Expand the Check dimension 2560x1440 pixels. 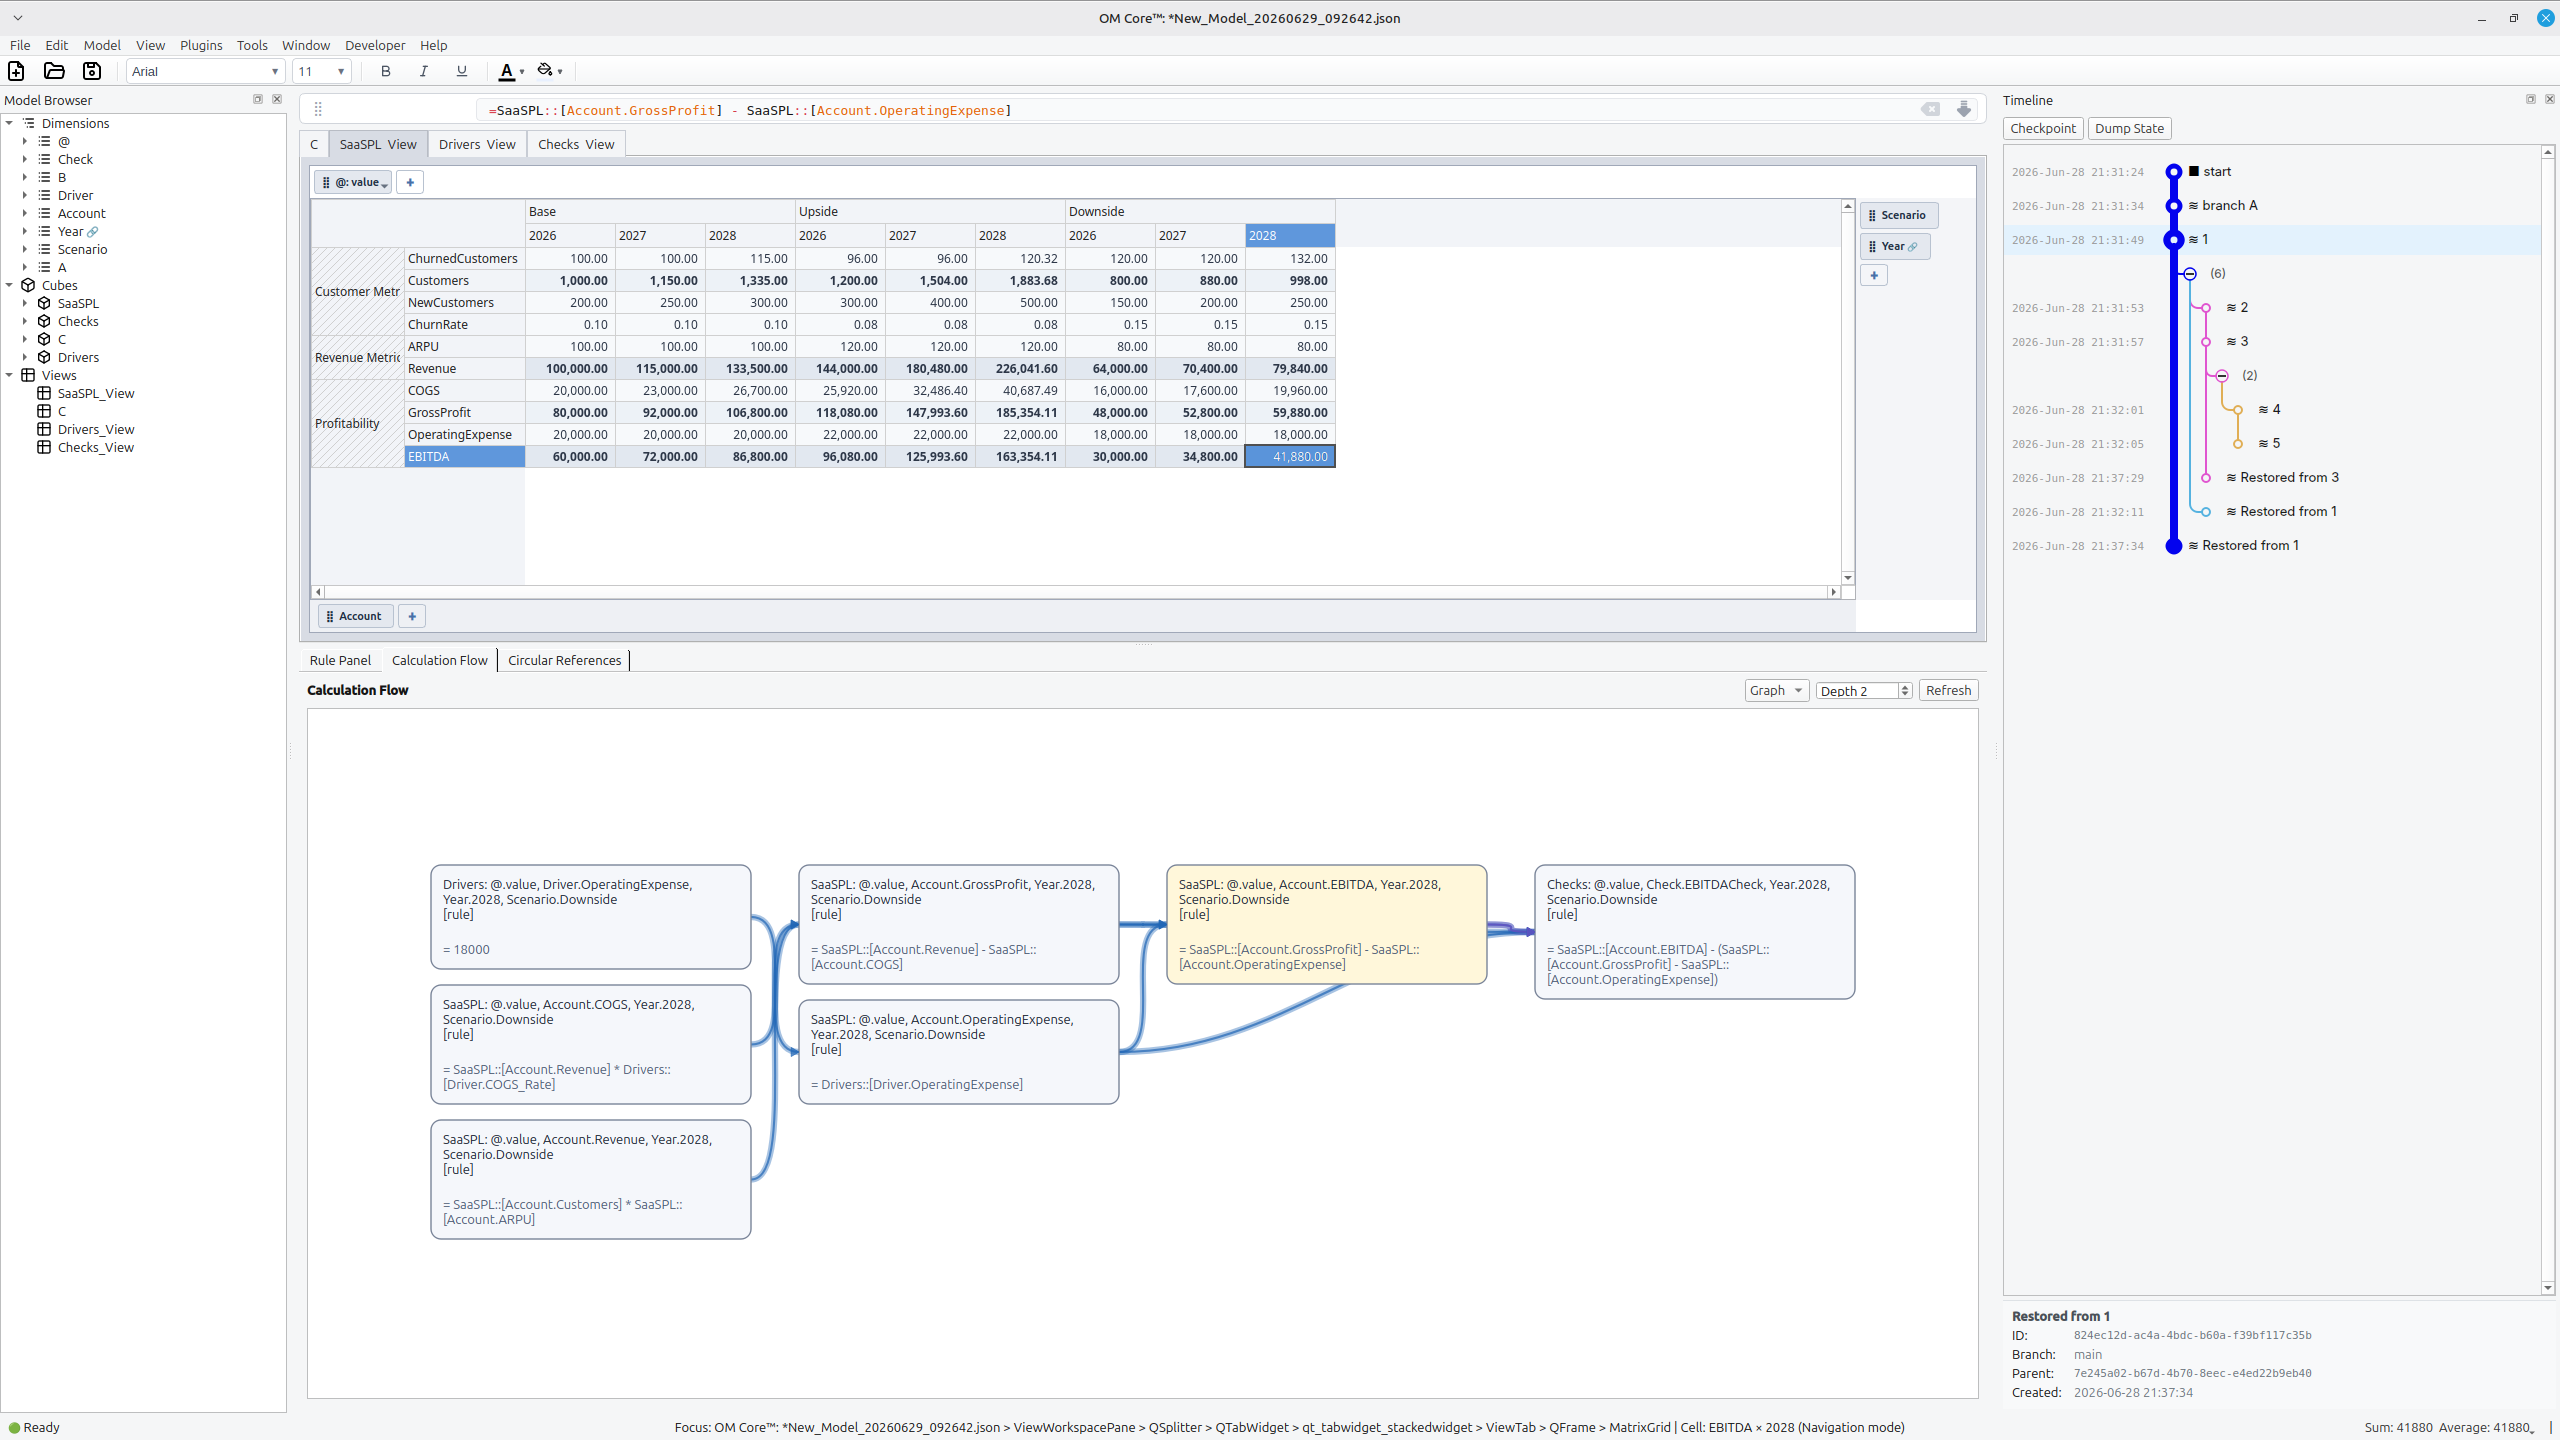pos(25,159)
